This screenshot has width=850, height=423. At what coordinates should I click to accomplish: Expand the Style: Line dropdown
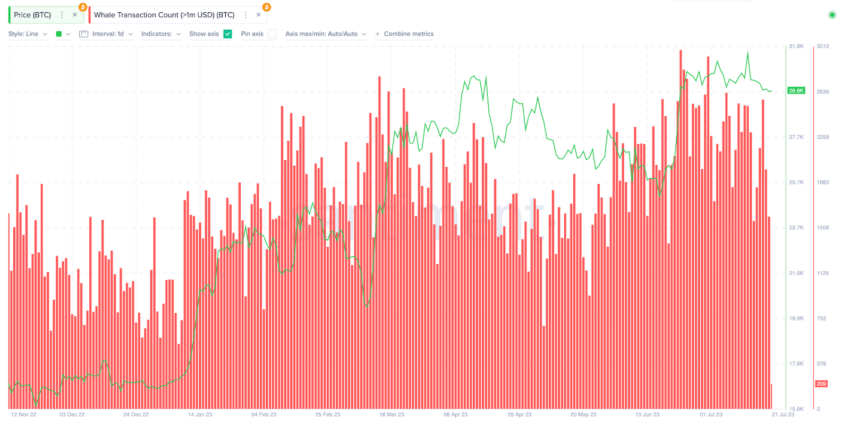(x=27, y=34)
